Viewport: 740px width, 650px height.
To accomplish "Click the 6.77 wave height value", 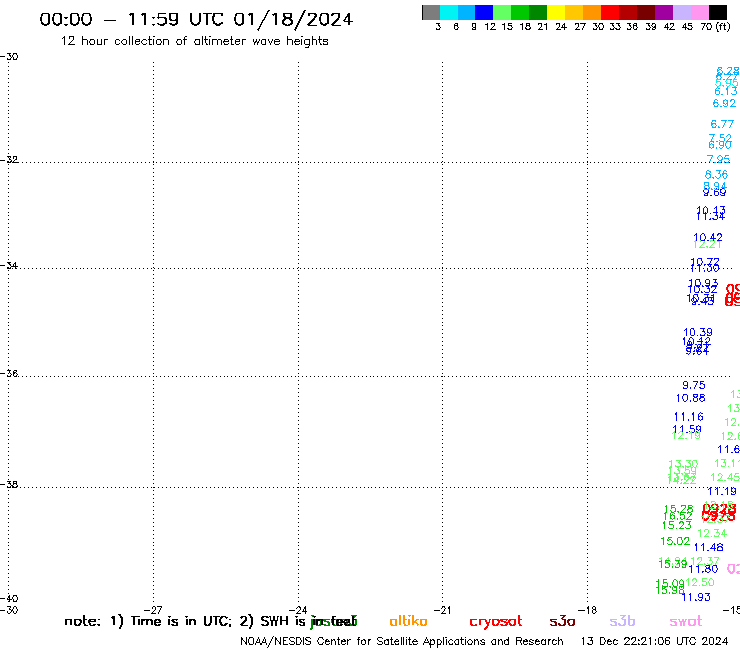I will [x=722, y=124].
